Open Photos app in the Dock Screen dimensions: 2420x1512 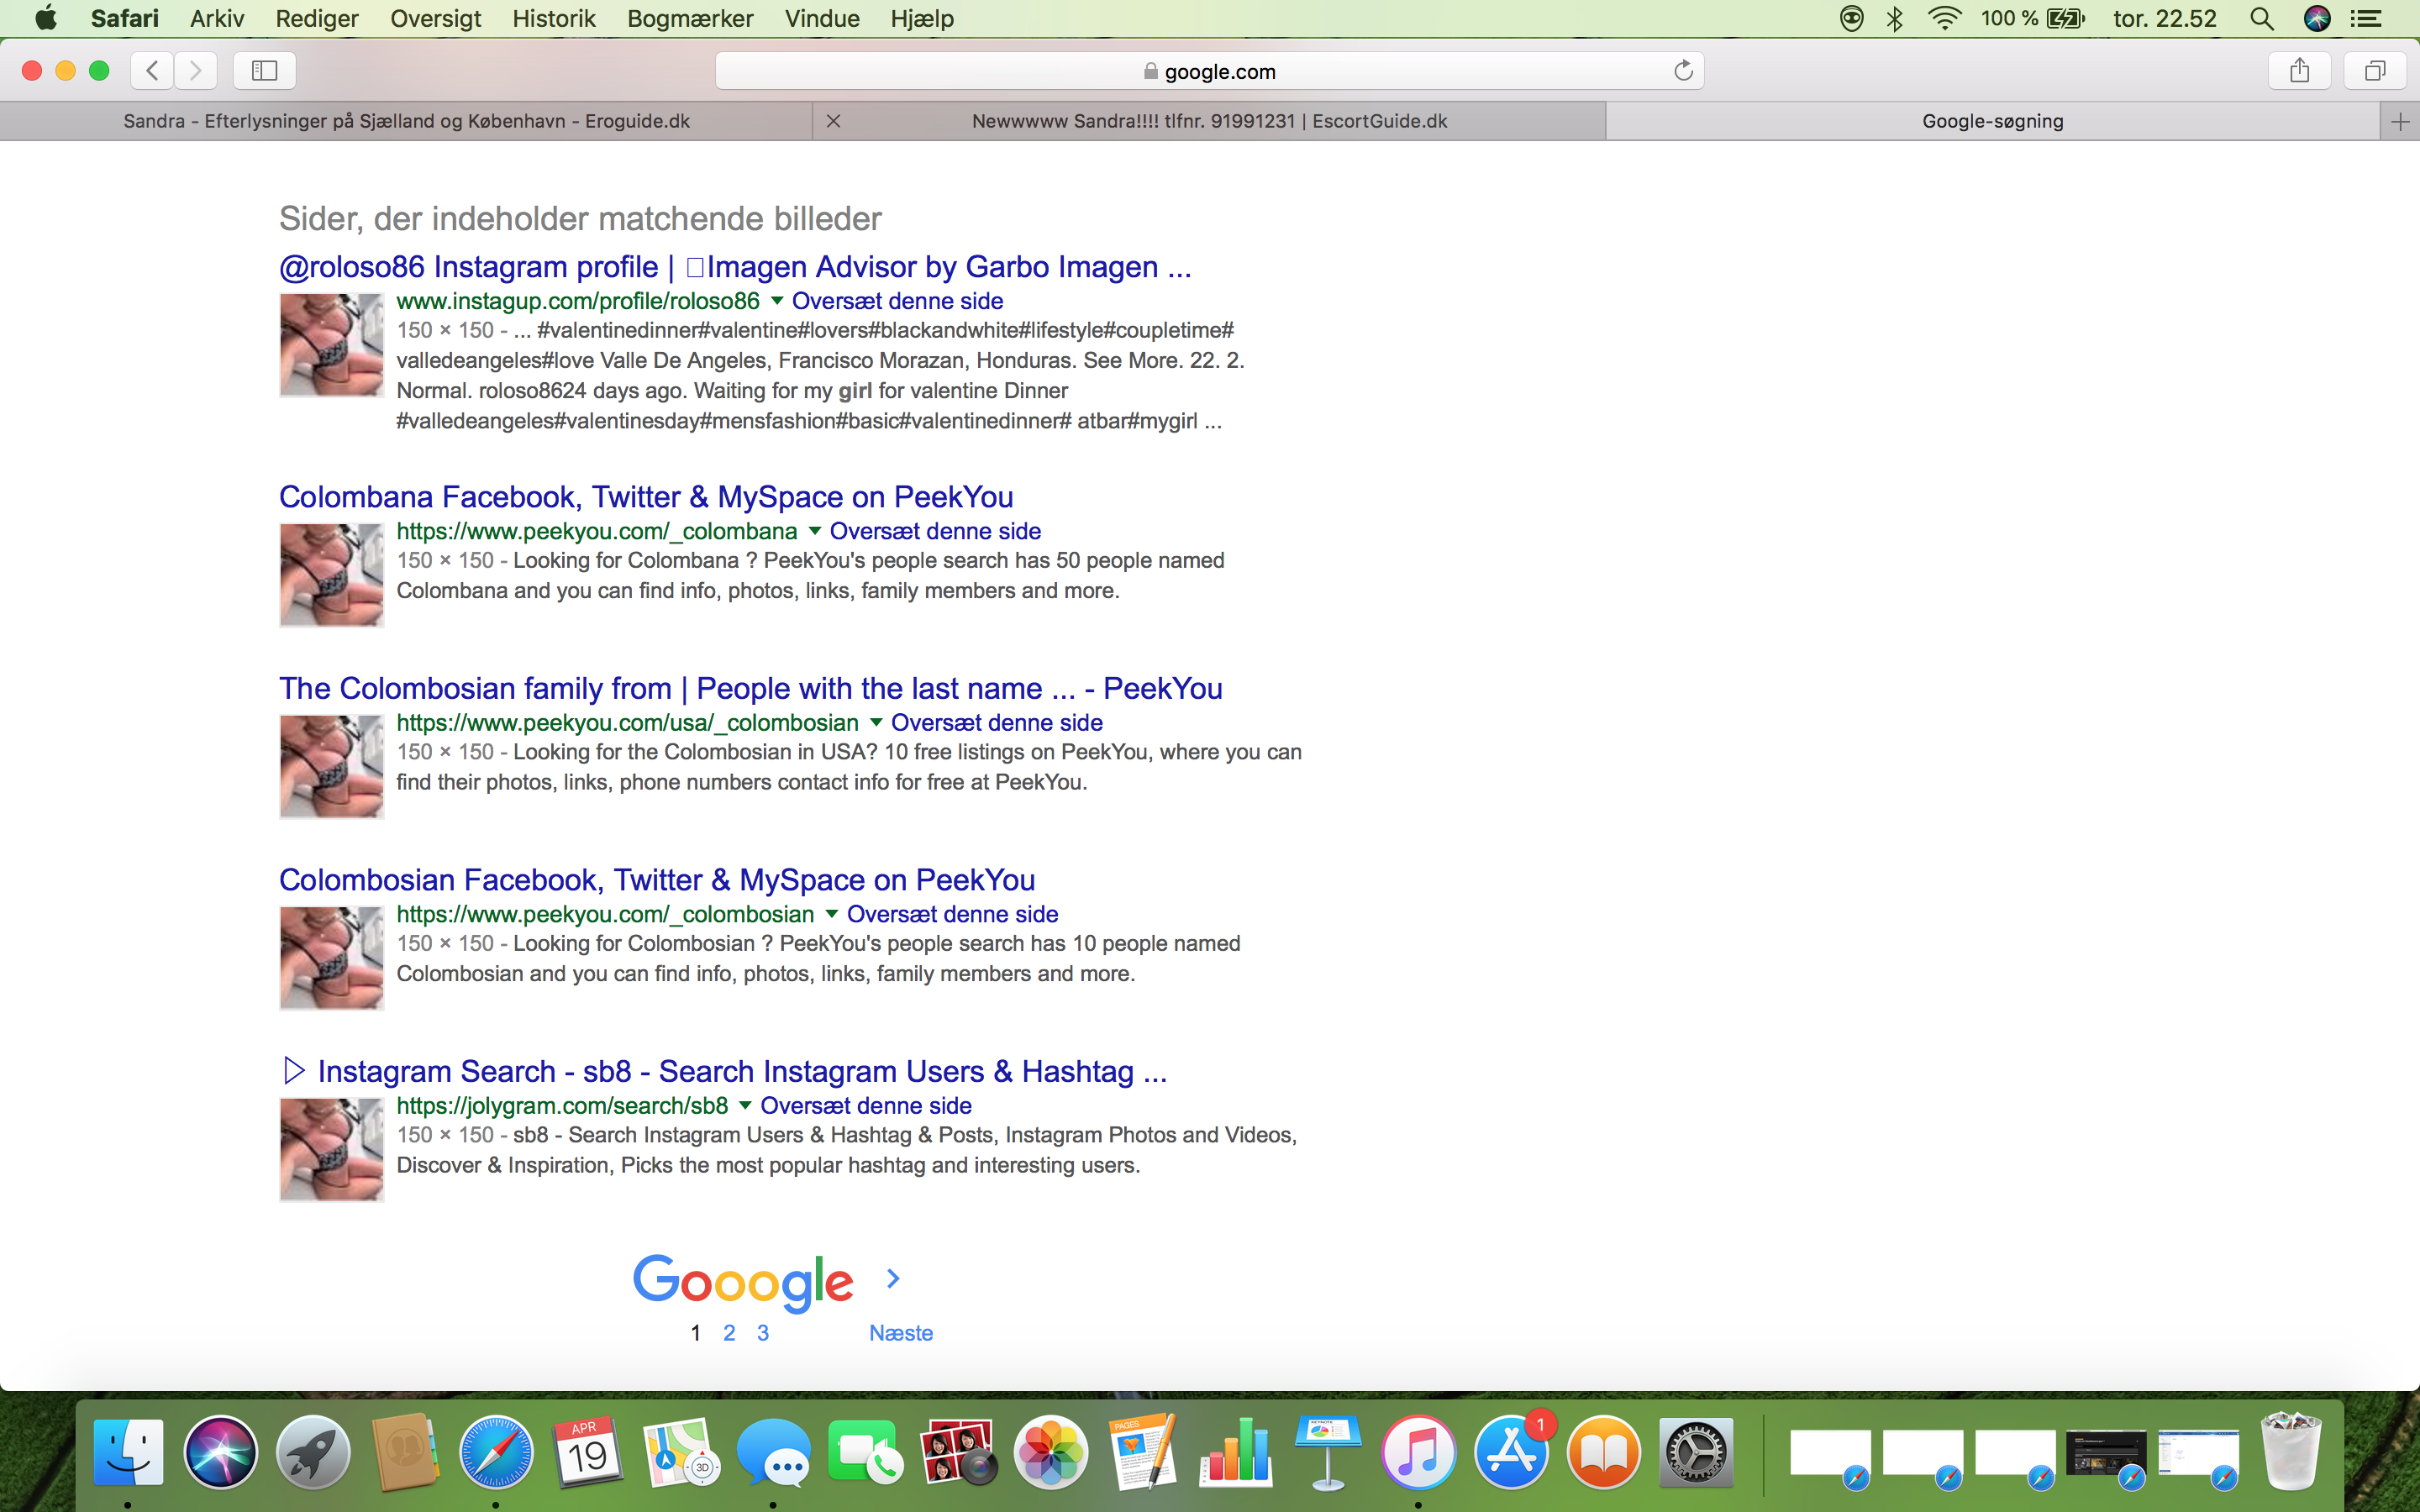tap(1051, 1452)
